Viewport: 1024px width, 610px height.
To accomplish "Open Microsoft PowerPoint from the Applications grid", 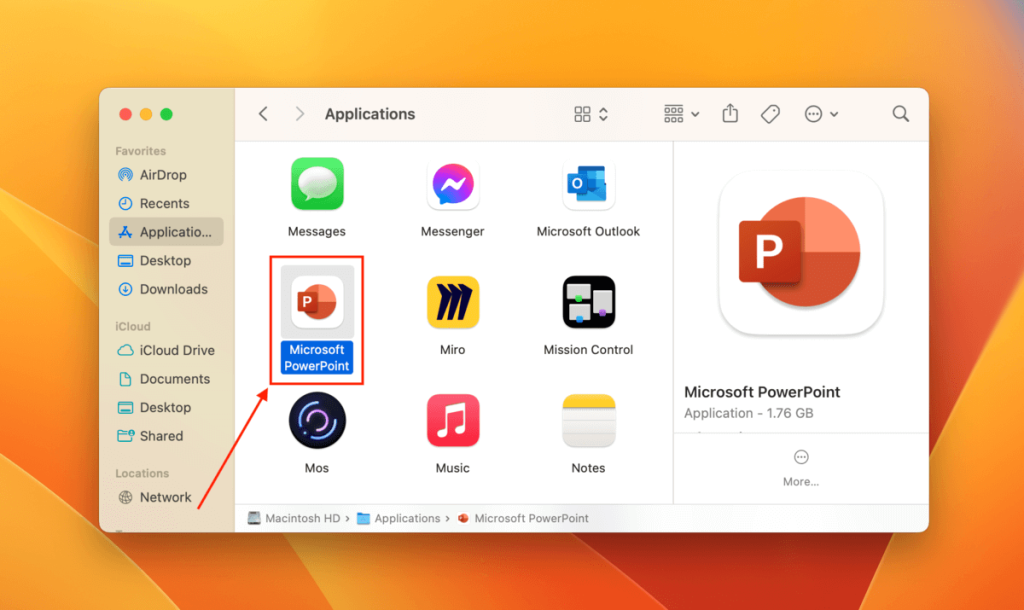I will pos(316,302).
